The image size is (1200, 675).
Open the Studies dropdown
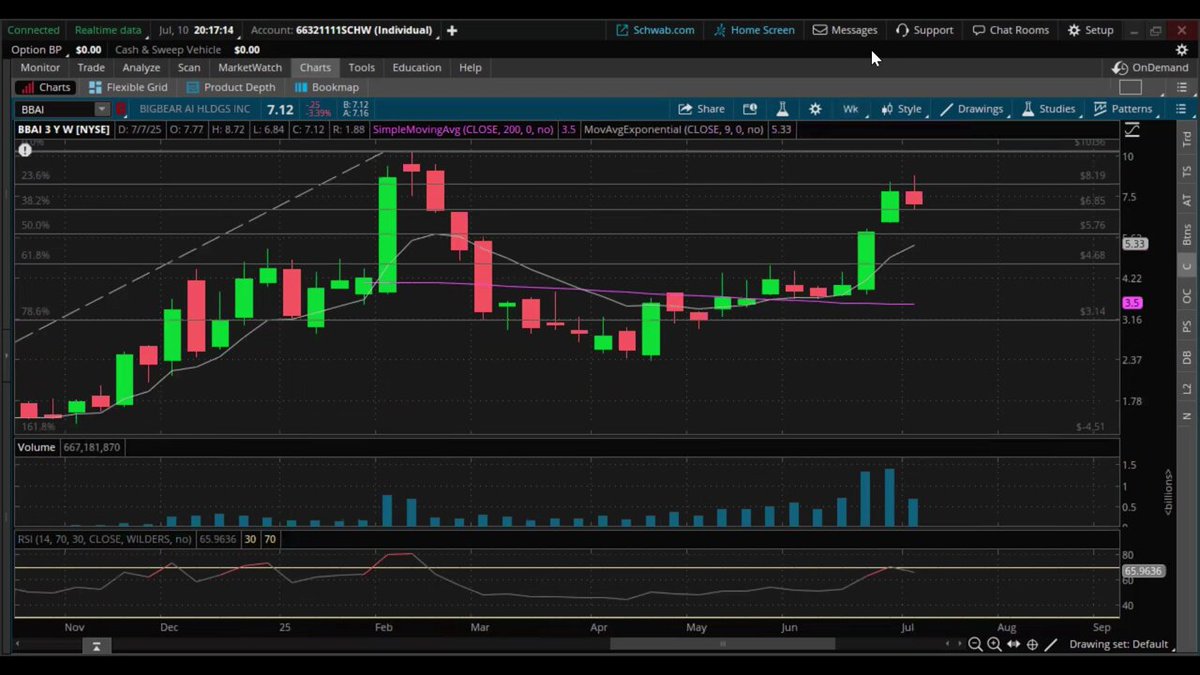coord(1048,109)
